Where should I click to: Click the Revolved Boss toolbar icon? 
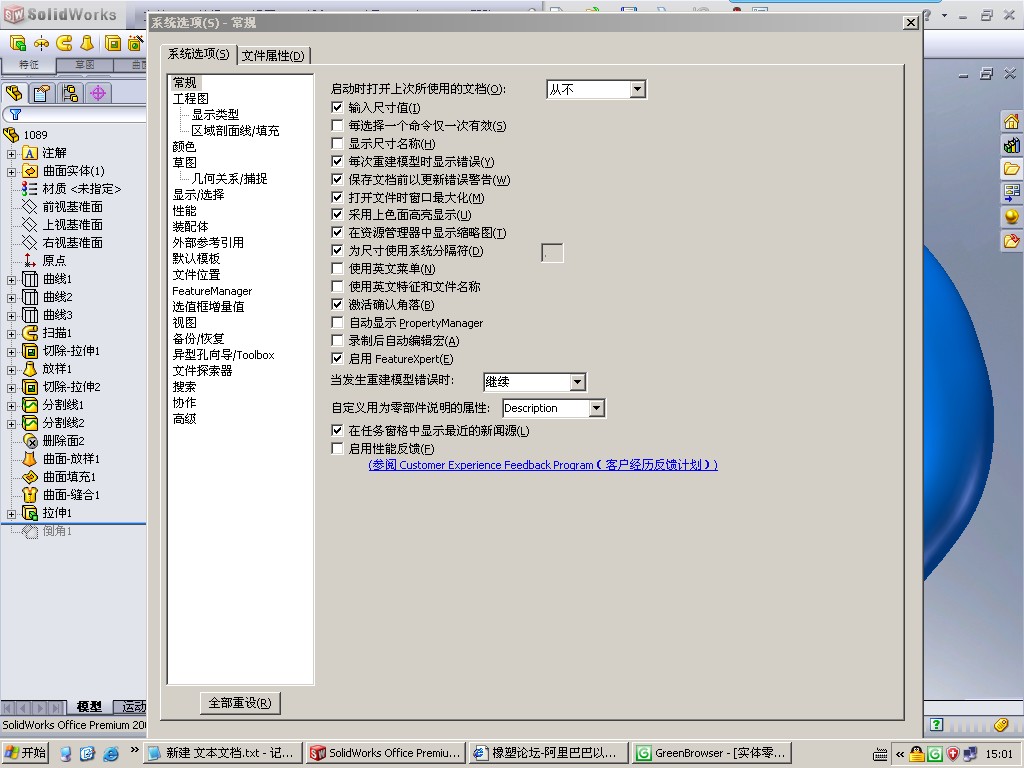click(x=41, y=44)
